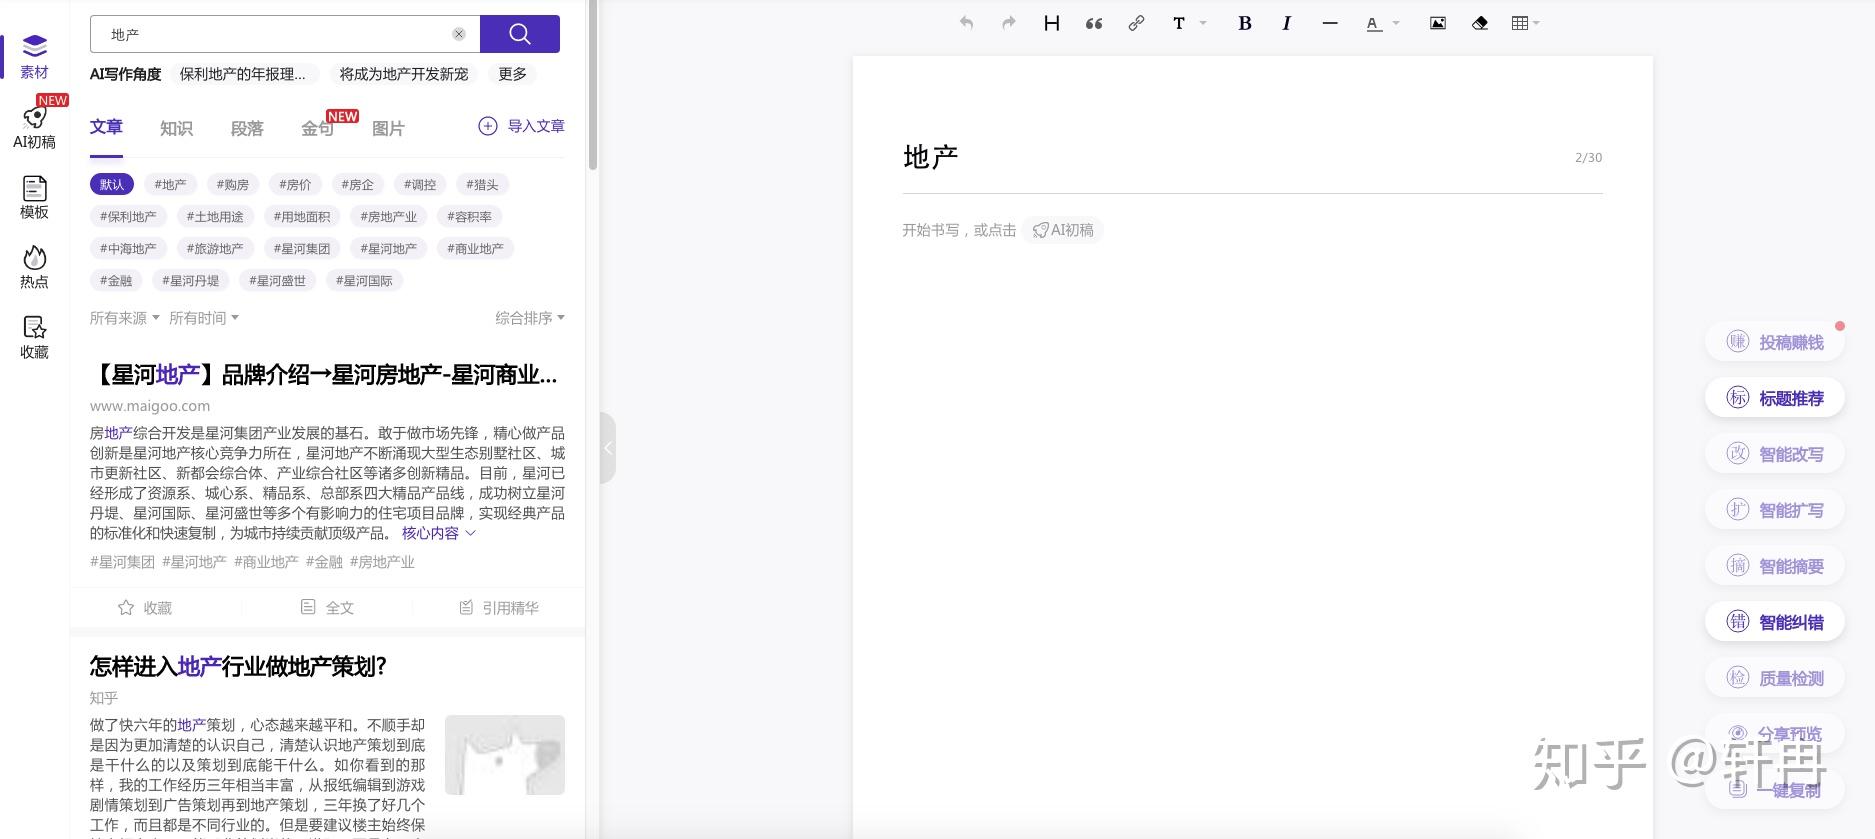
Task: Click the 智能摘要 side button
Action: (1775, 566)
